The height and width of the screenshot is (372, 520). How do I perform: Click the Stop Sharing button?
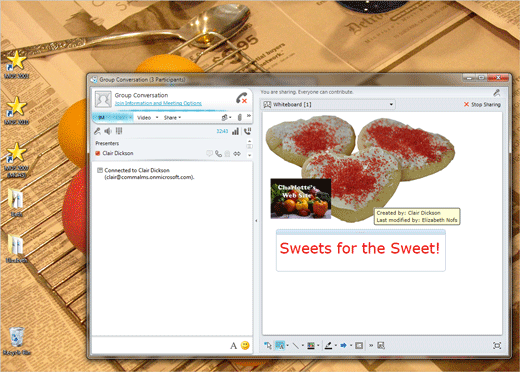coord(482,105)
